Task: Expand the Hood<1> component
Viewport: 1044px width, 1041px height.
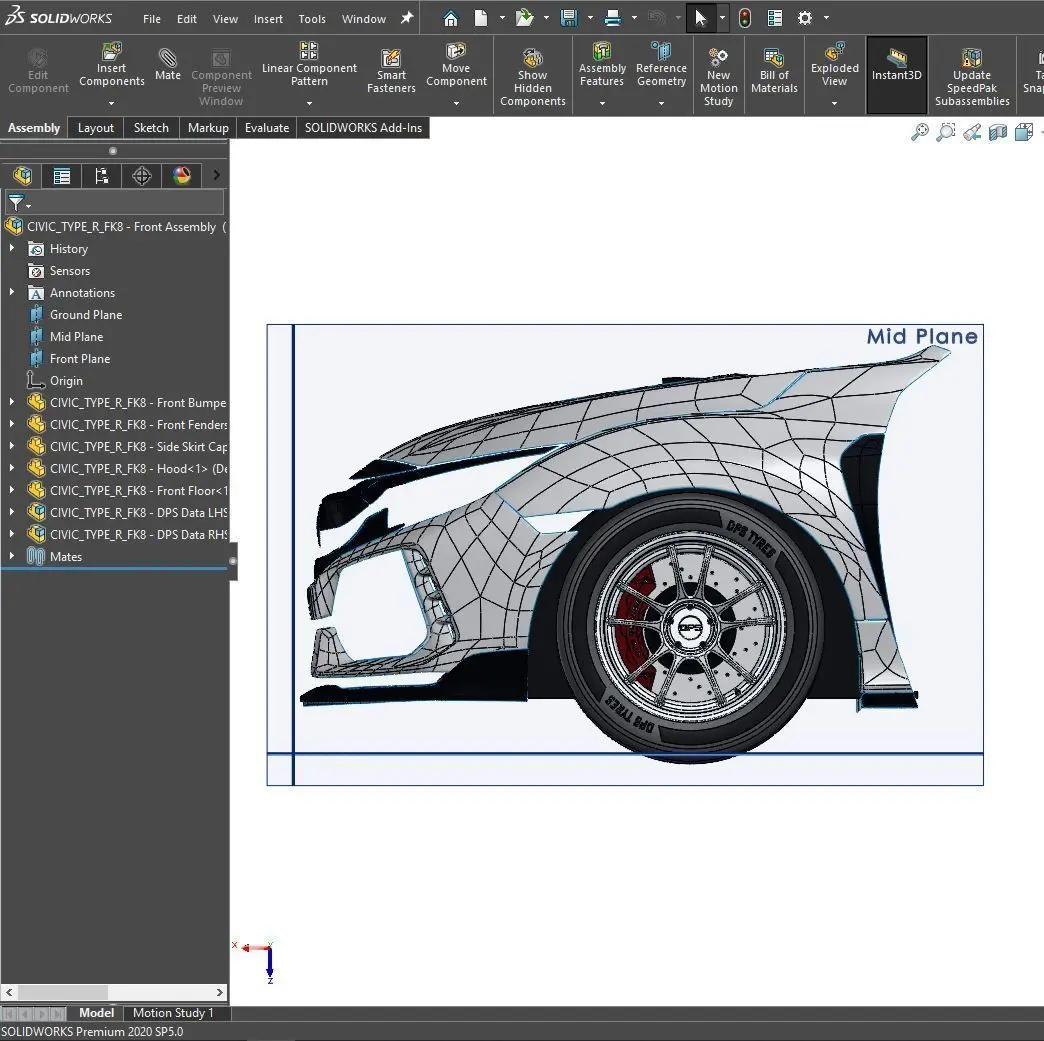Action: tap(11, 468)
